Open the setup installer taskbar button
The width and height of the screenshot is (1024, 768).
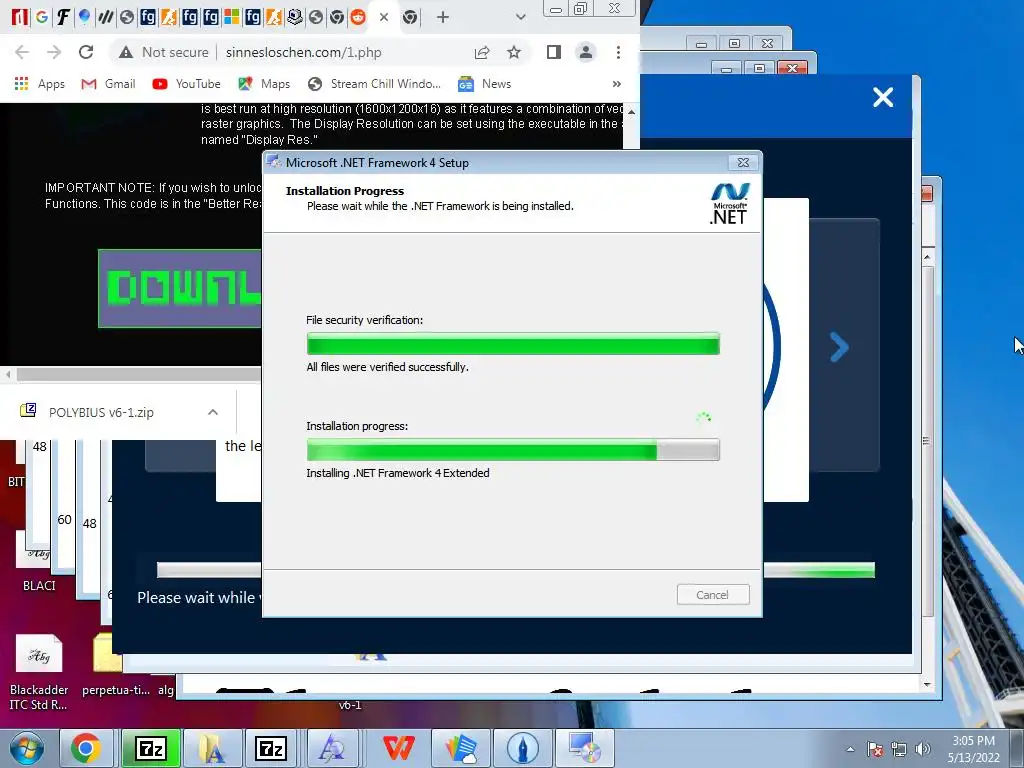click(x=584, y=748)
